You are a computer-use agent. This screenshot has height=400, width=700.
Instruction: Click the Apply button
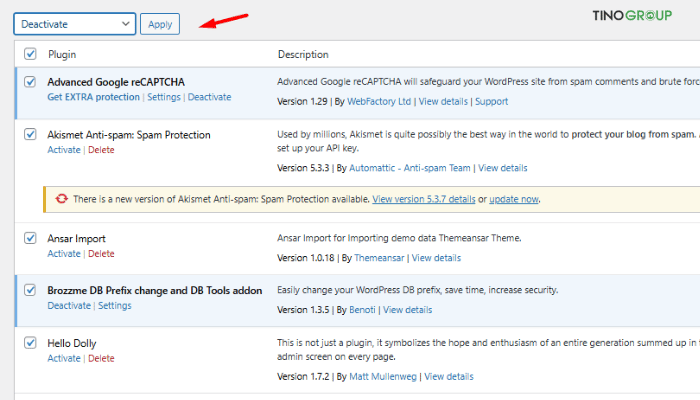160,24
